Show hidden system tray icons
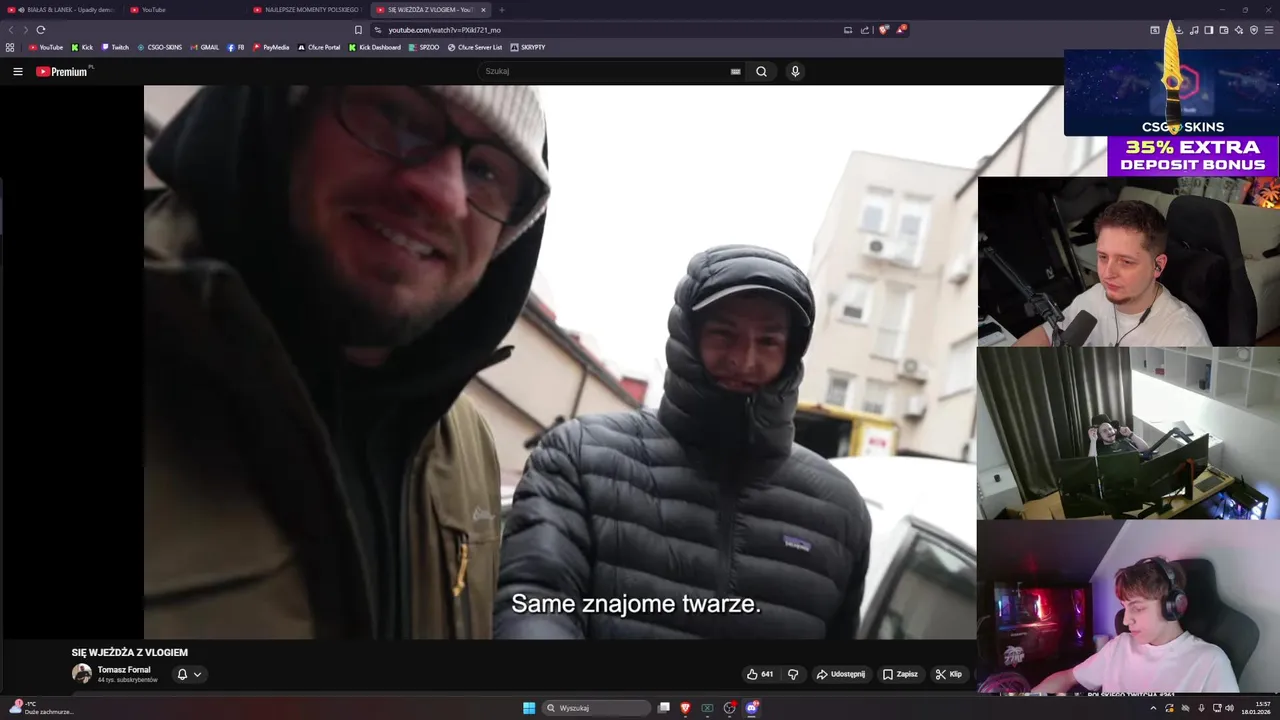 (x=1153, y=708)
